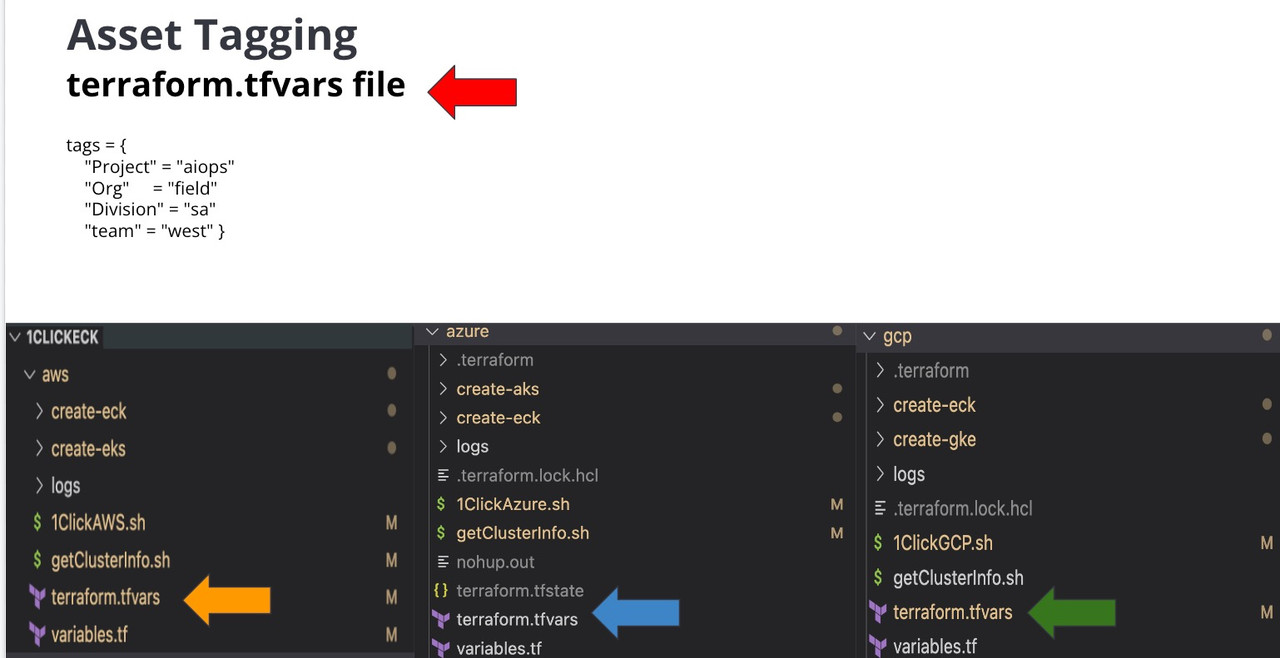Click the "Asset Tagging" slide heading
1280x658 pixels.
pos(212,36)
